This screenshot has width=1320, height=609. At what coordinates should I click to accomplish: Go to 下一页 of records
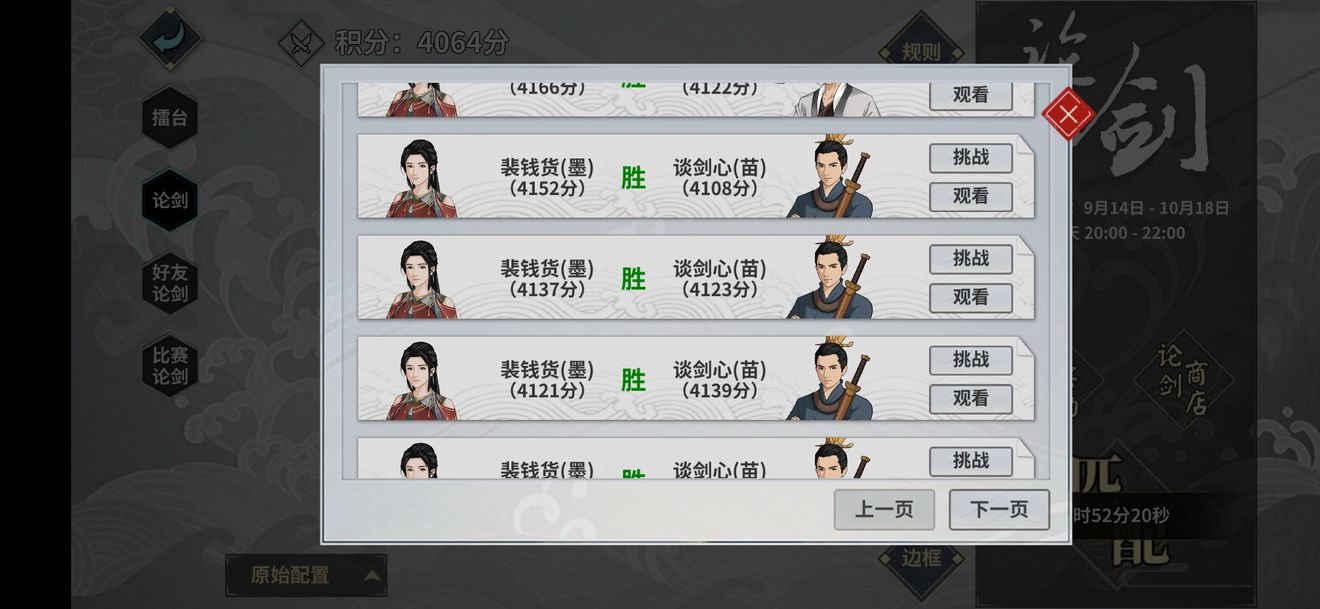click(x=999, y=509)
